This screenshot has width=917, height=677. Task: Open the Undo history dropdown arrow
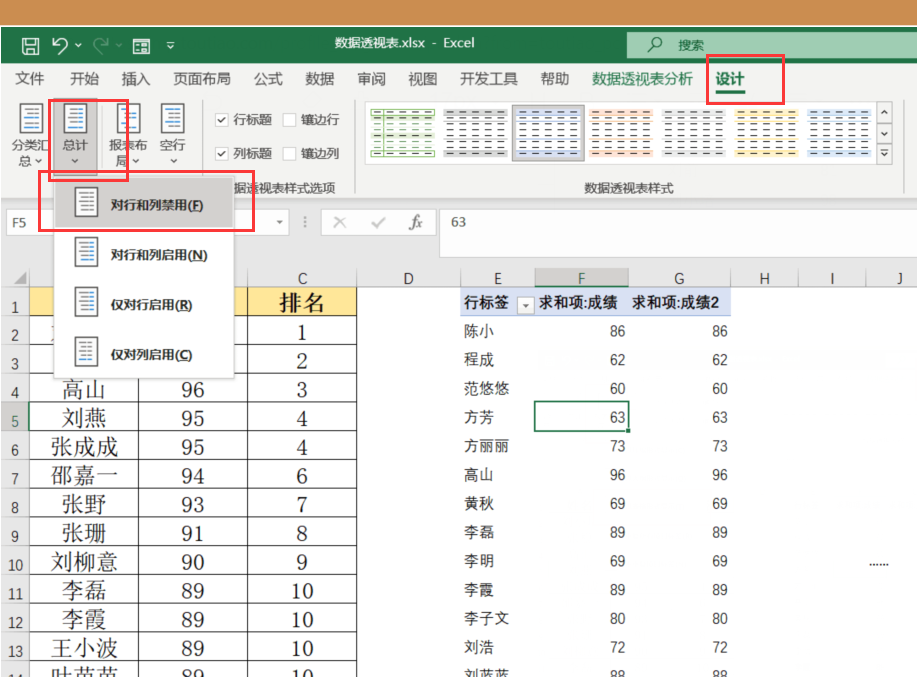click(78, 45)
